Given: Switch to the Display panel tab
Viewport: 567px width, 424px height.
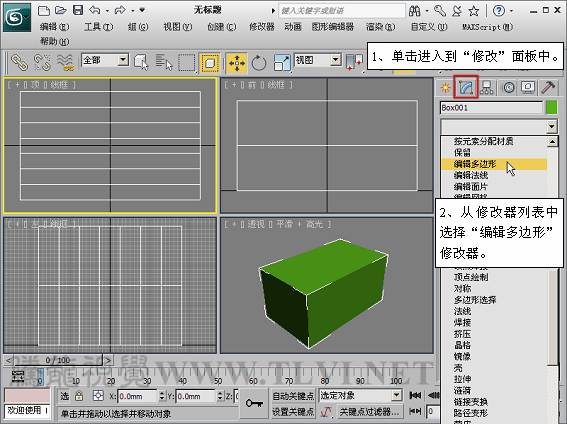Looking at the screenshot, I should point(528,87).
